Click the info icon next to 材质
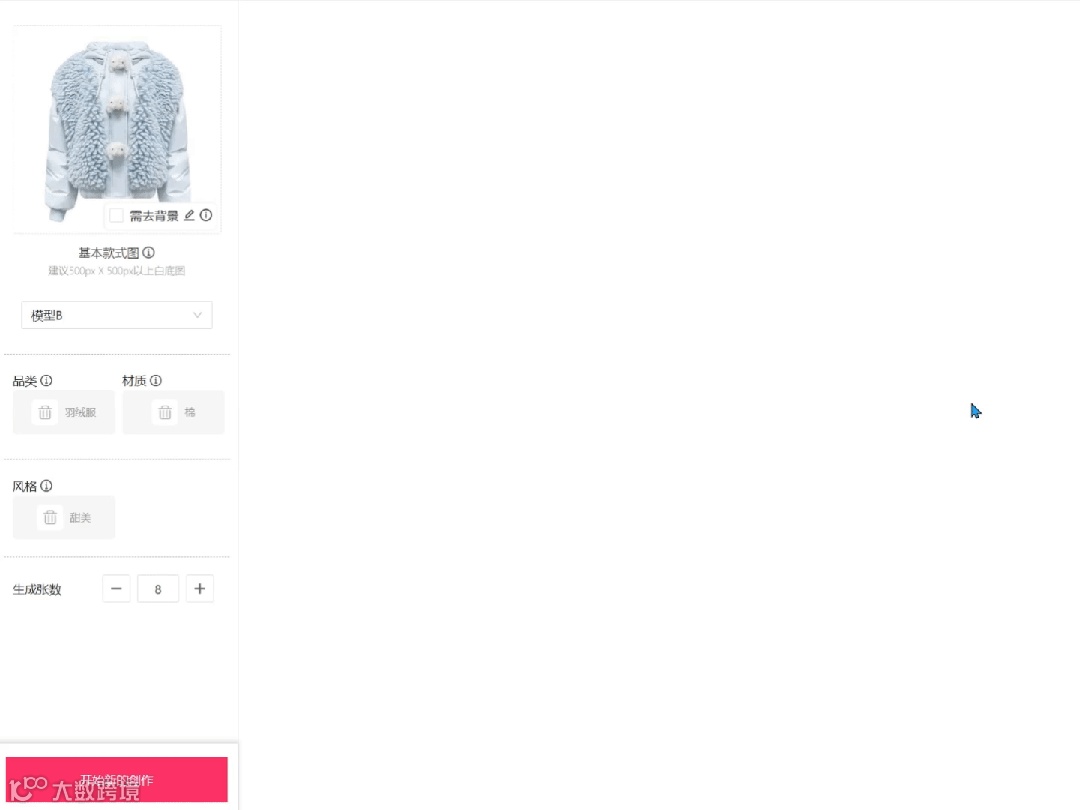 tap(156, 380)
